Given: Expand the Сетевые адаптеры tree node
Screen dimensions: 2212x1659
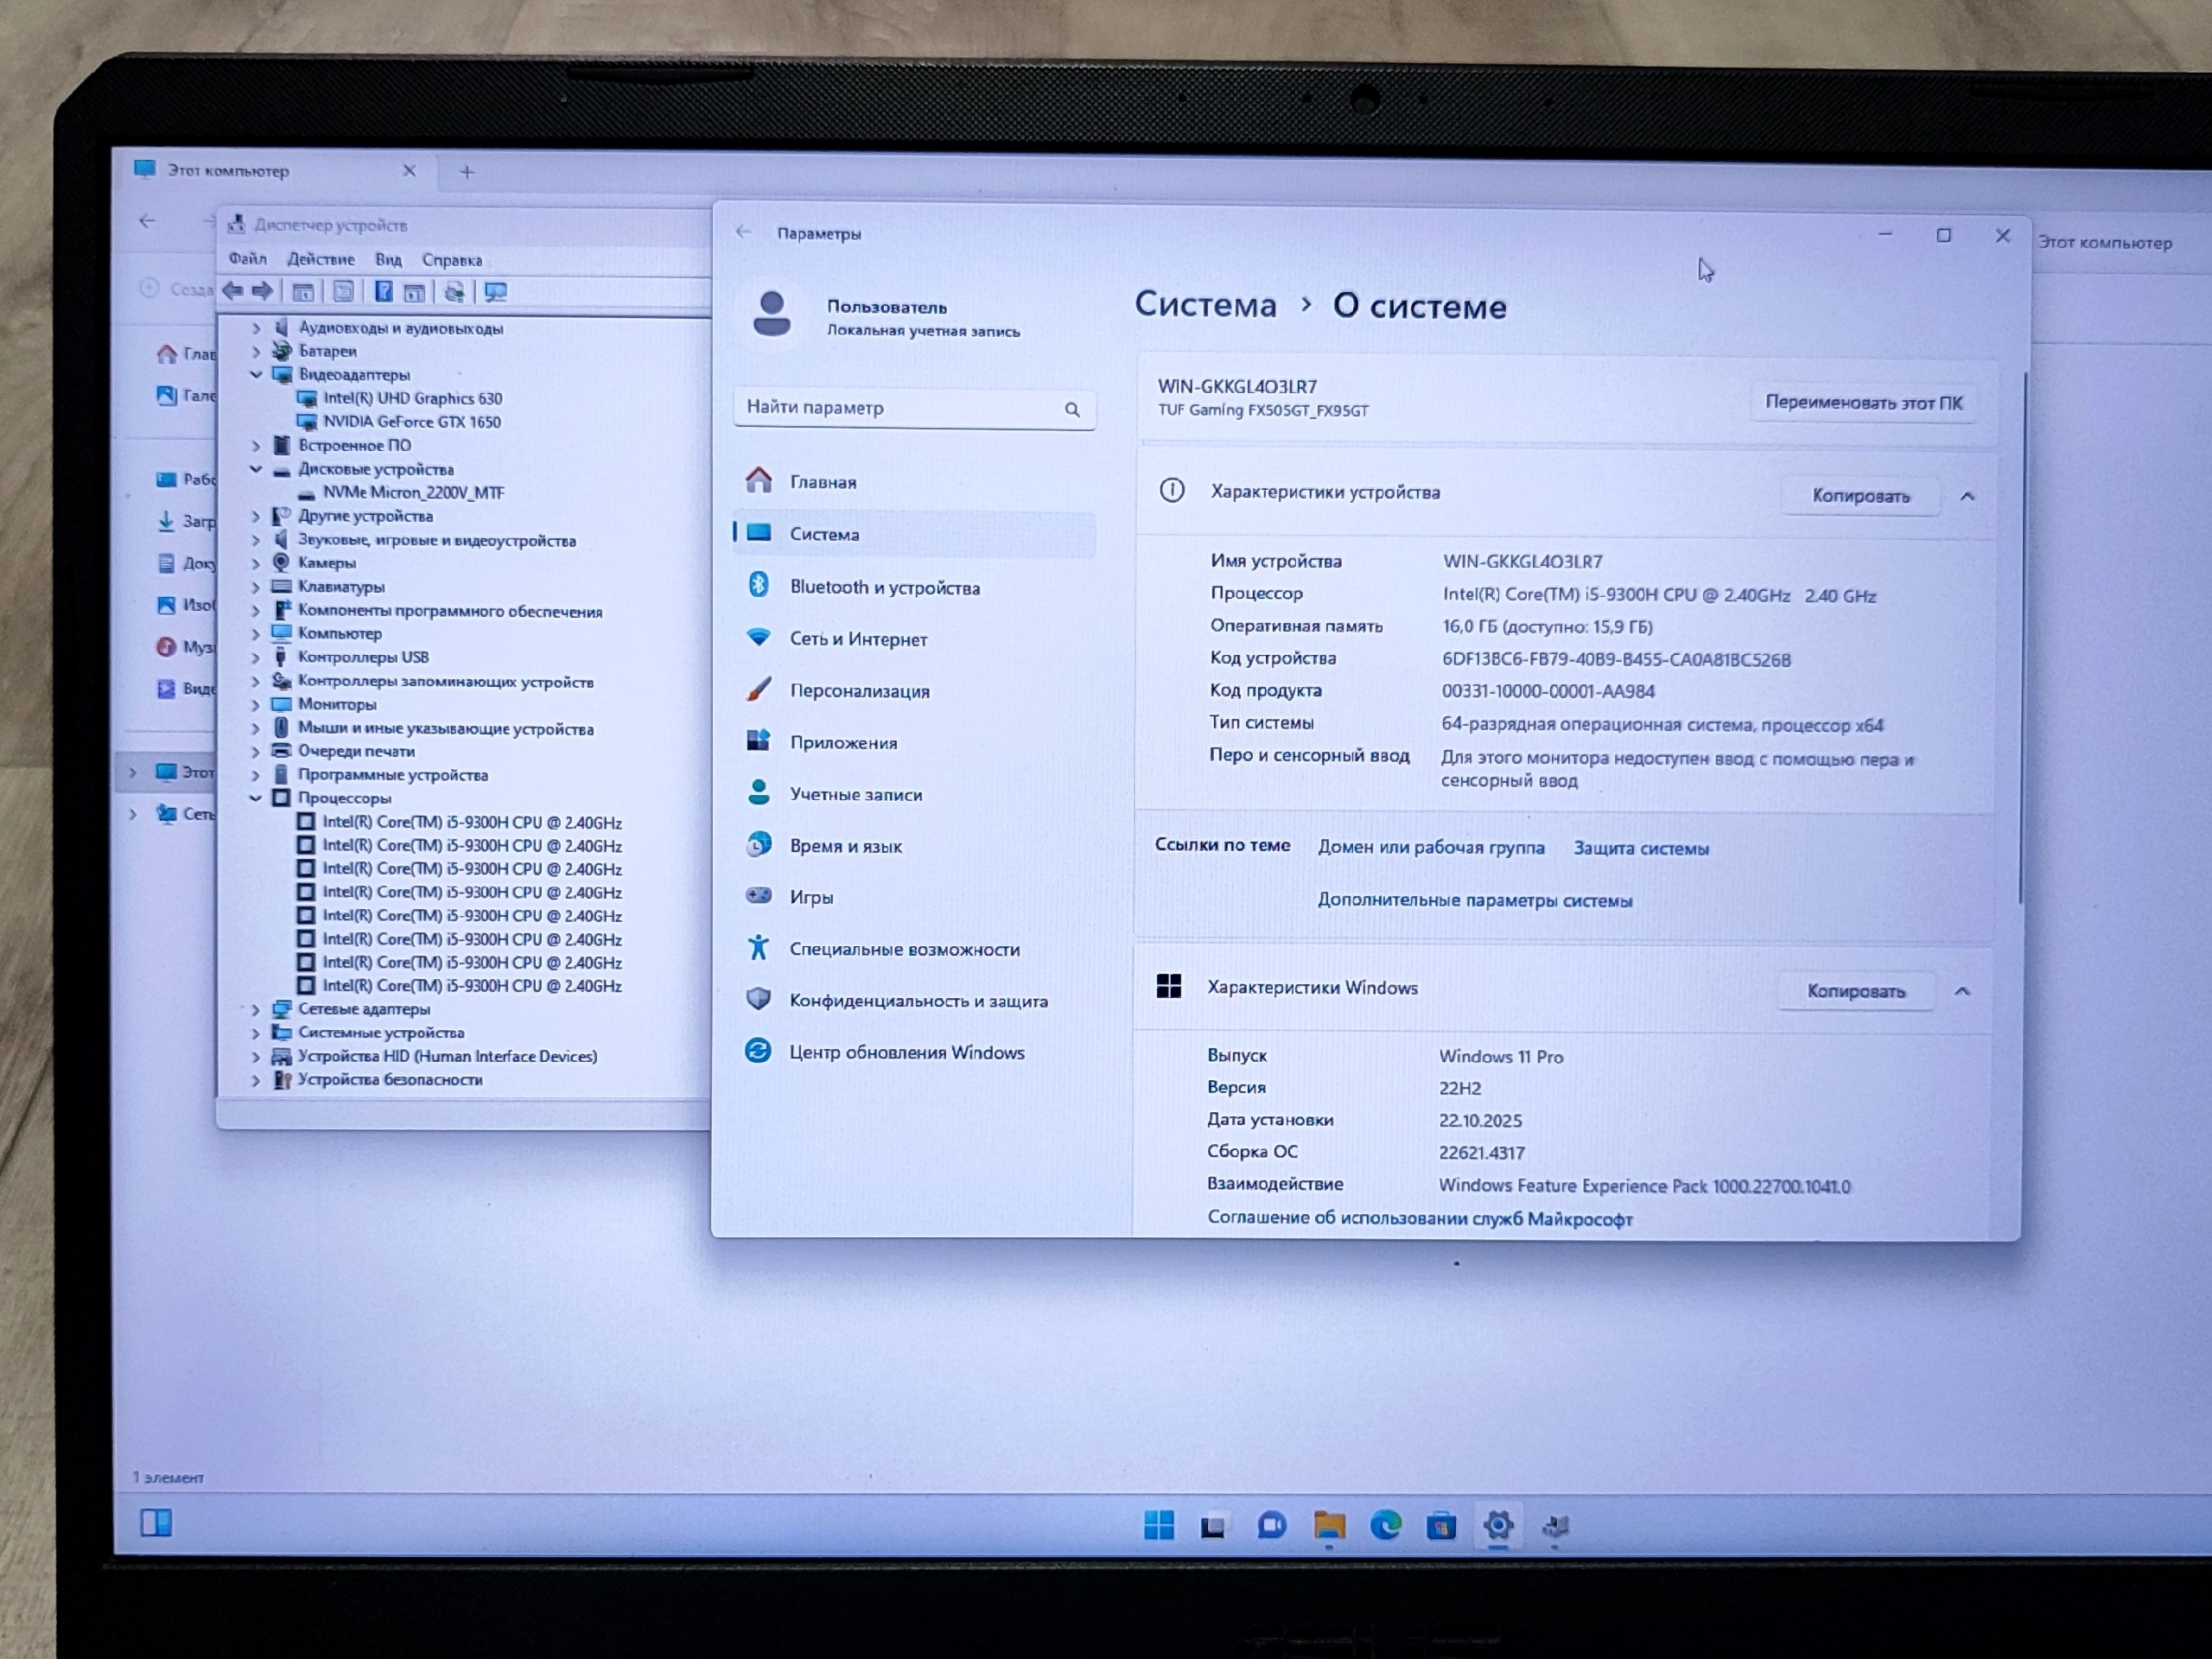Looking at the screenshot, I should (256, 1009).
